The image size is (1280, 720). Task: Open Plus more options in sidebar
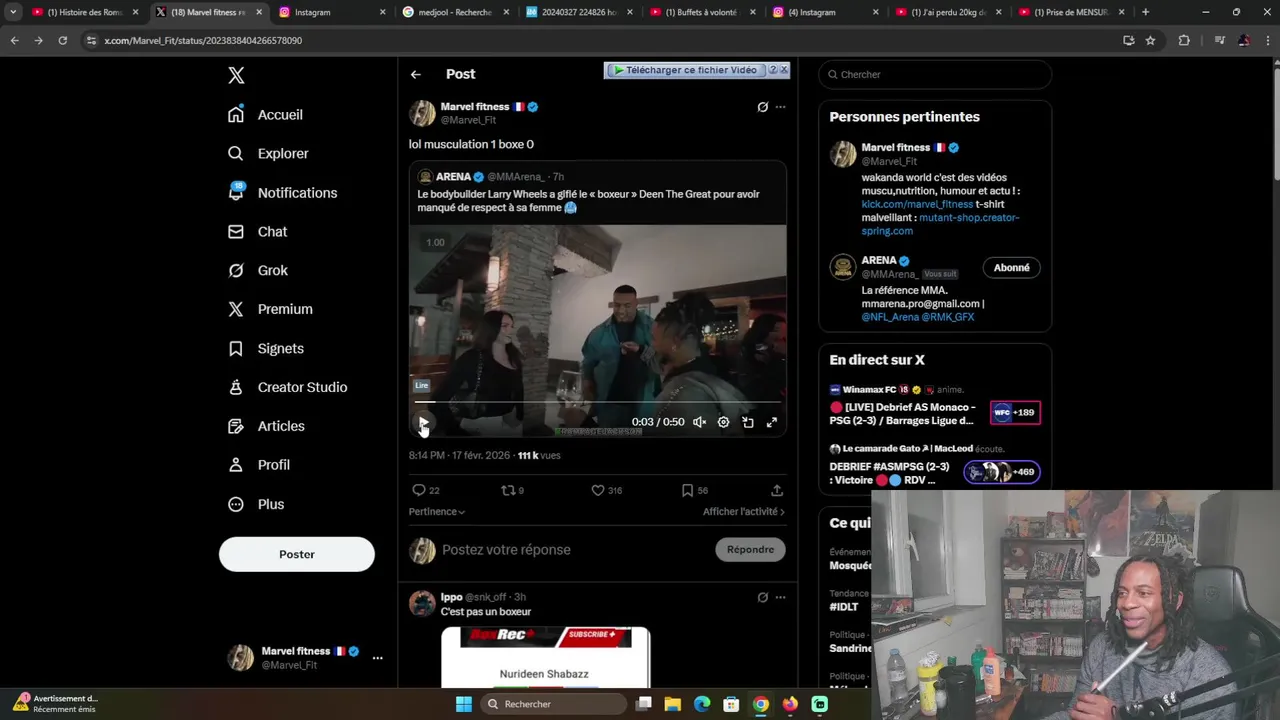[x=256, y=504]
